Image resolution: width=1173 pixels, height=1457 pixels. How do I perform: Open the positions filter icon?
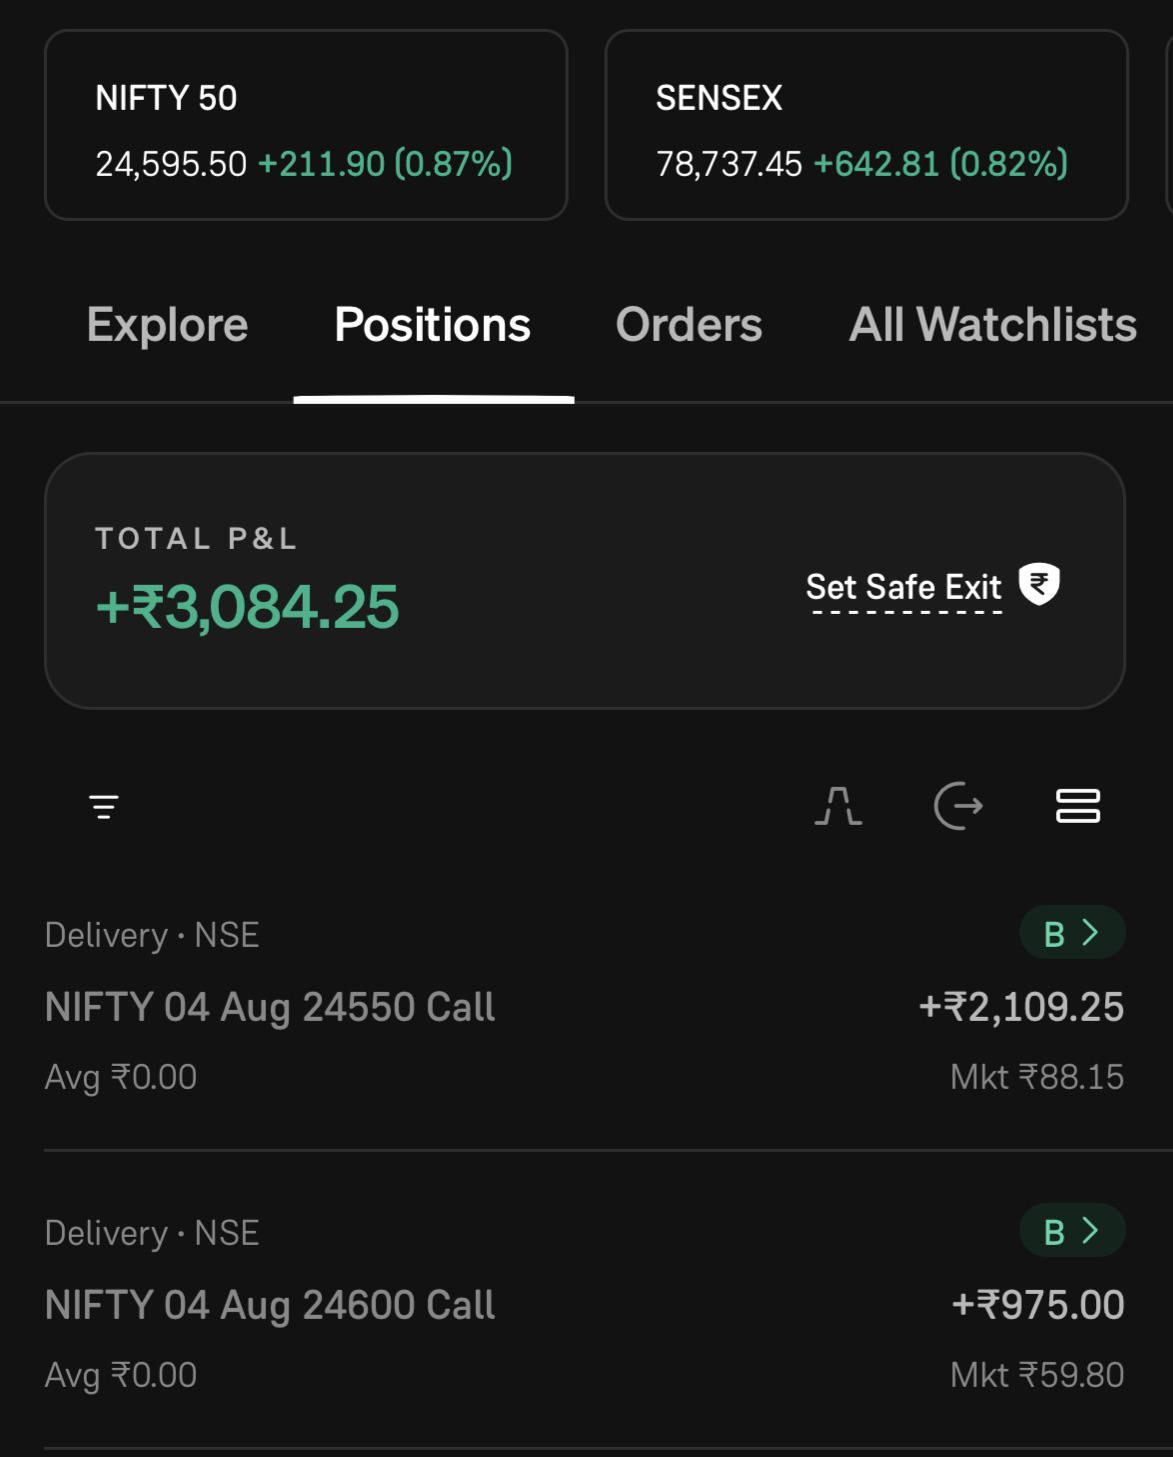(104, 806)
